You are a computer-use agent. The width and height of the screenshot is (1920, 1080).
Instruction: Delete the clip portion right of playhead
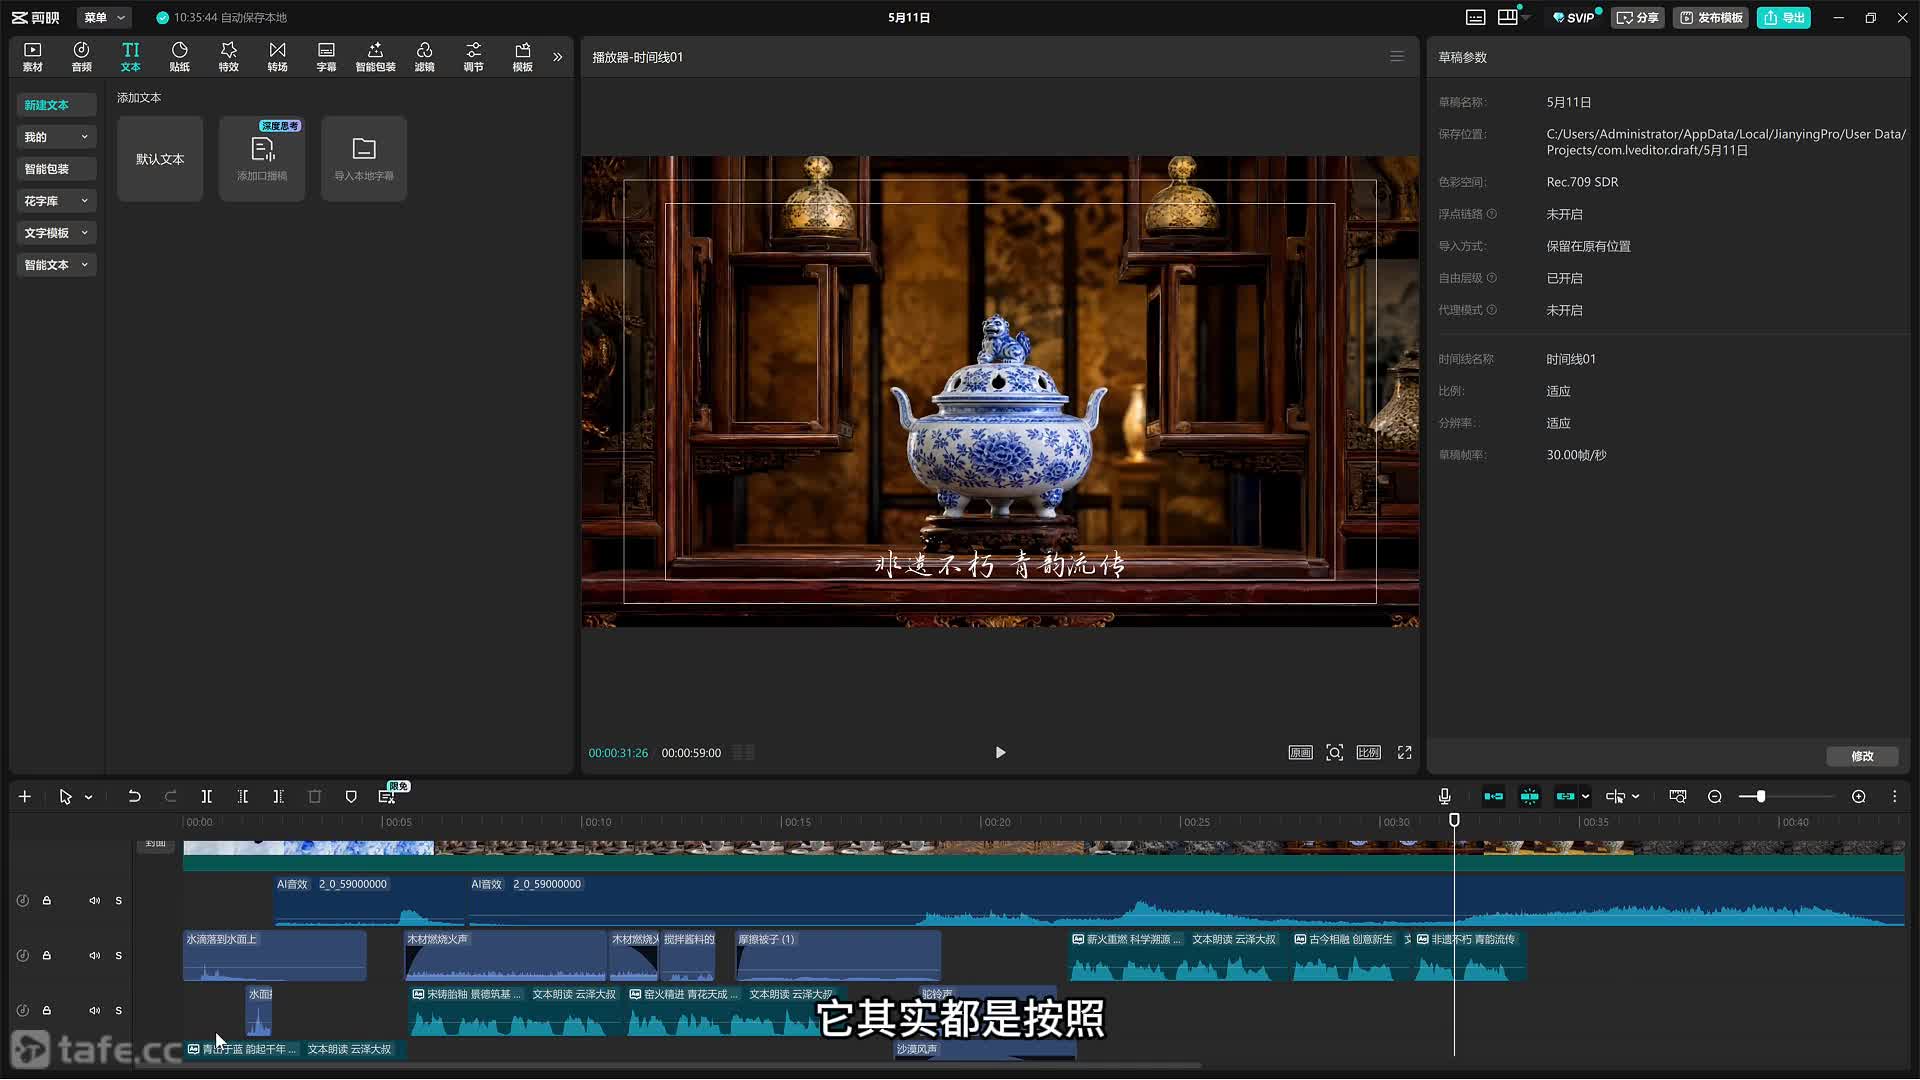(x=278, y=797)
